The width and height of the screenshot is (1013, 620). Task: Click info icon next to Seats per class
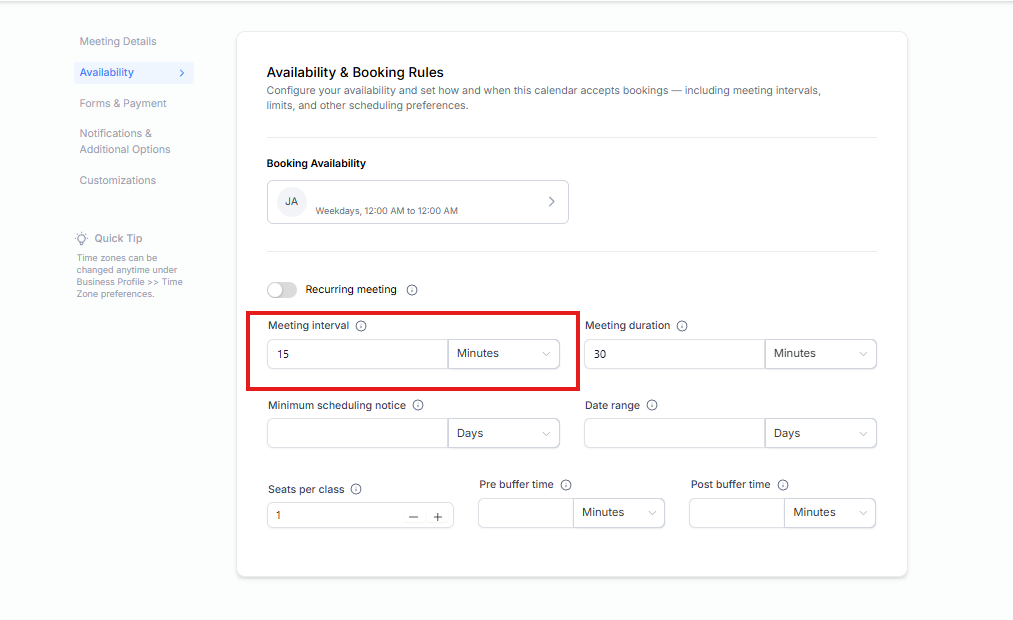[356, 490]
